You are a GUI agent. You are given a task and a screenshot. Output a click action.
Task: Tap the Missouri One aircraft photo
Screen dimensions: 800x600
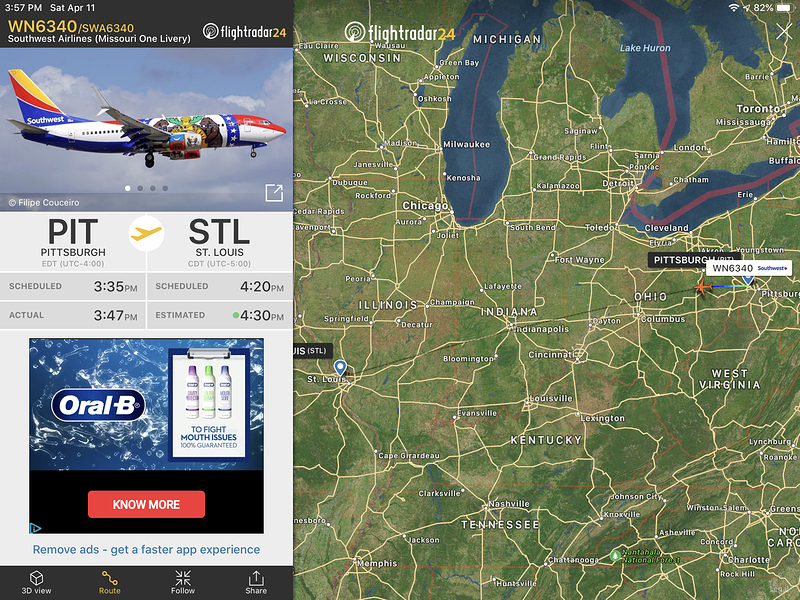tap(146, 130)
